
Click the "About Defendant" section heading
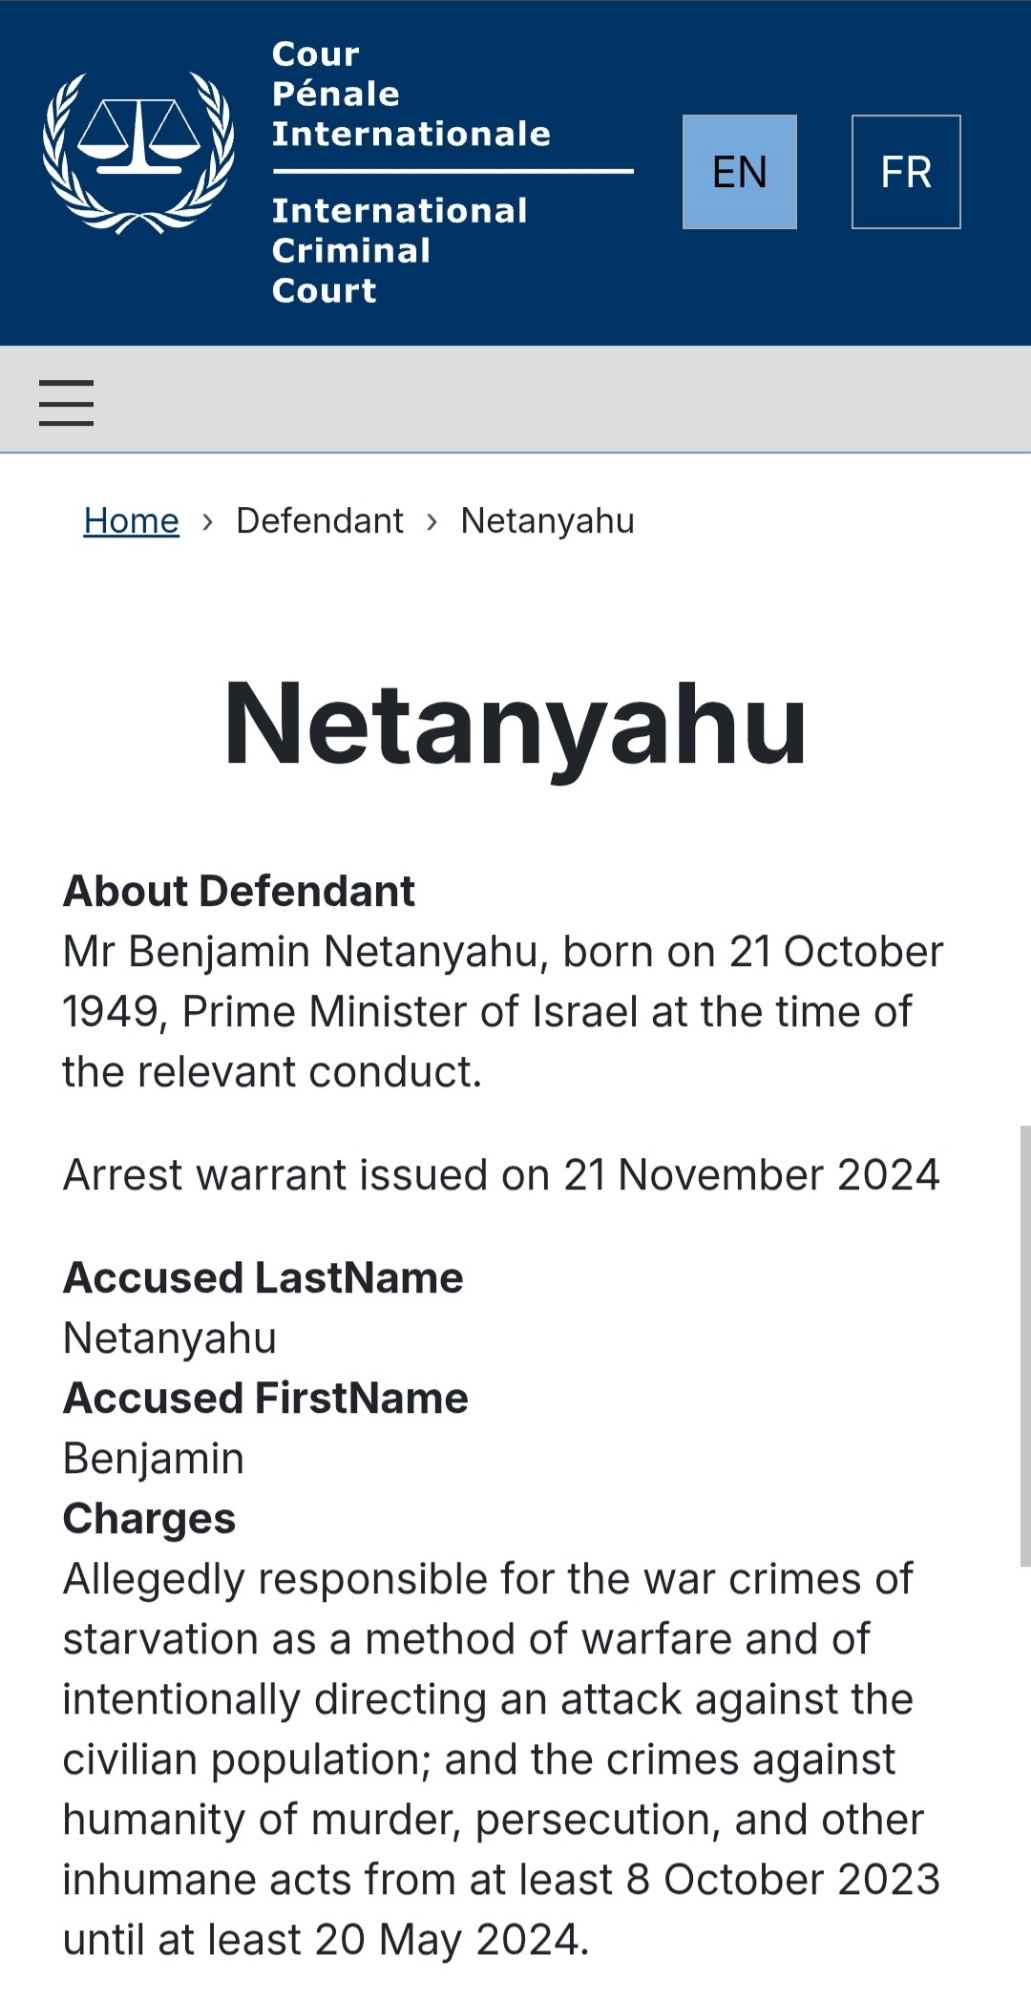pos(238,891)
